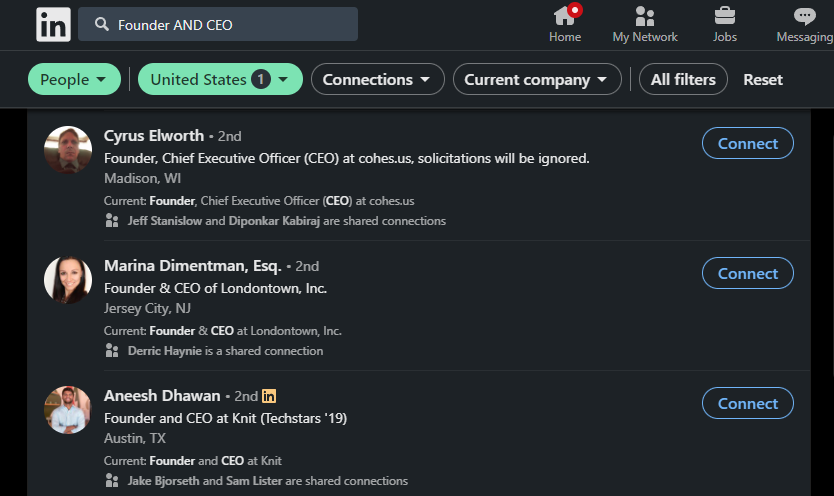Click the search magnifier icon
834x496 pixels.
pyautogui.click(x=102, y=24)
